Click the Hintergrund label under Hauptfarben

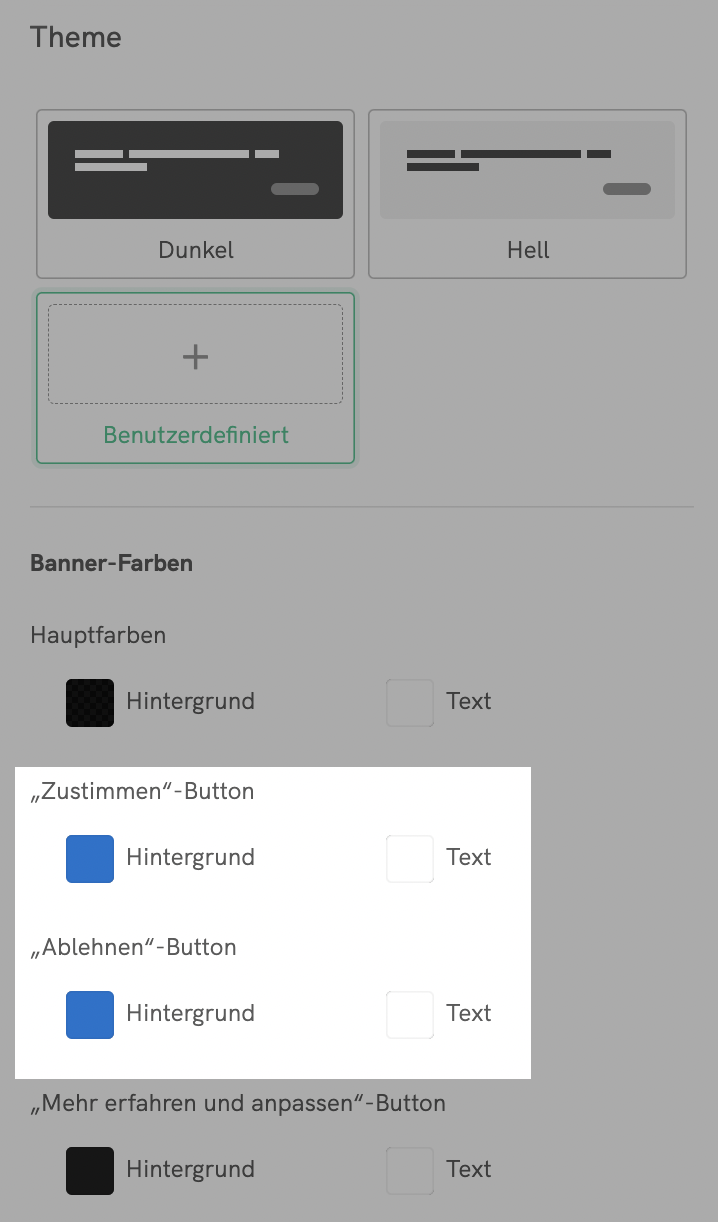tap(190, 702)
